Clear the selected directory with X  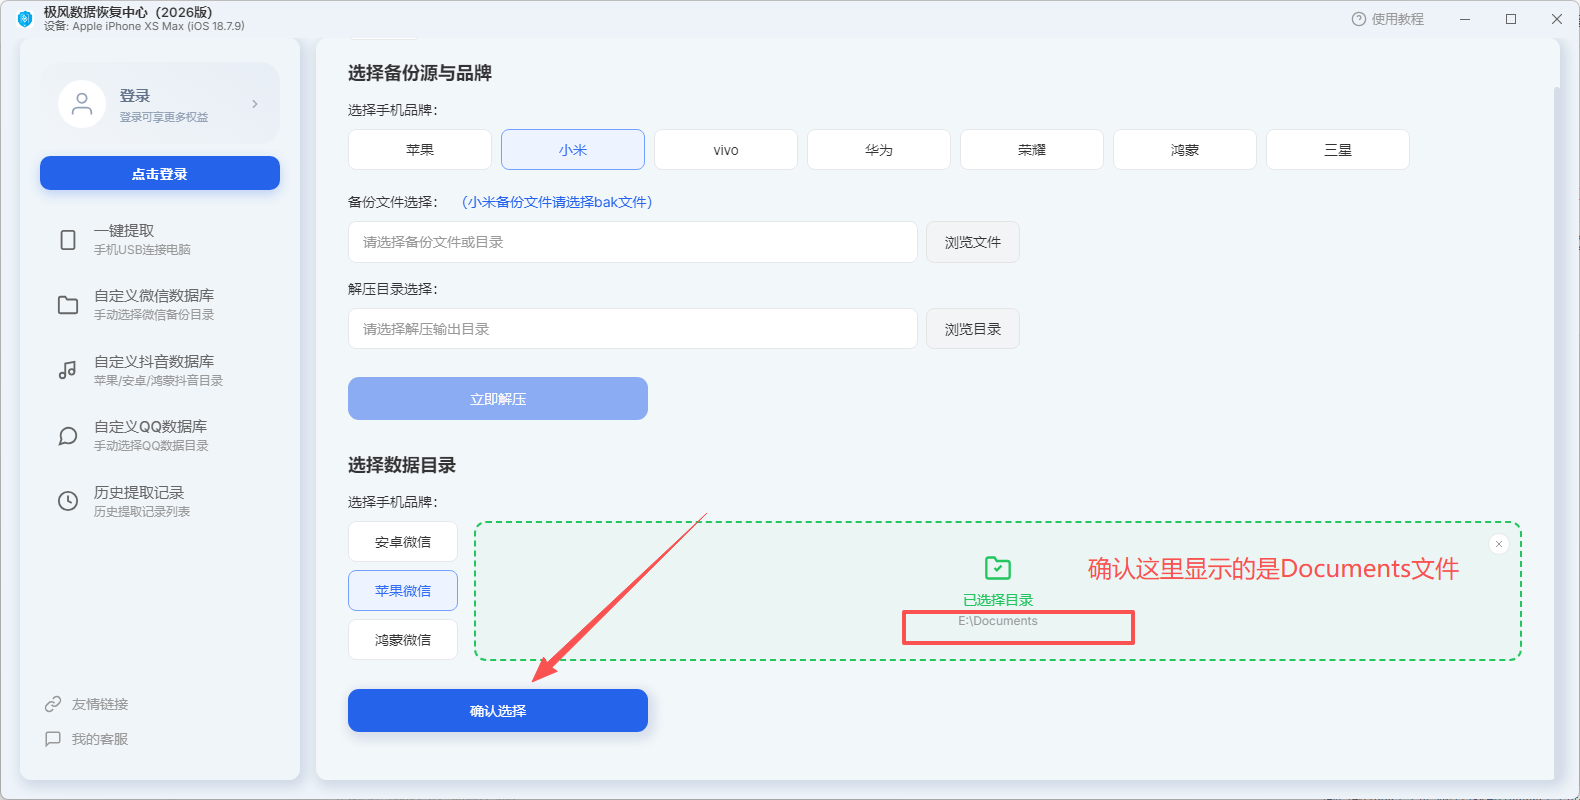point(1499,544)
